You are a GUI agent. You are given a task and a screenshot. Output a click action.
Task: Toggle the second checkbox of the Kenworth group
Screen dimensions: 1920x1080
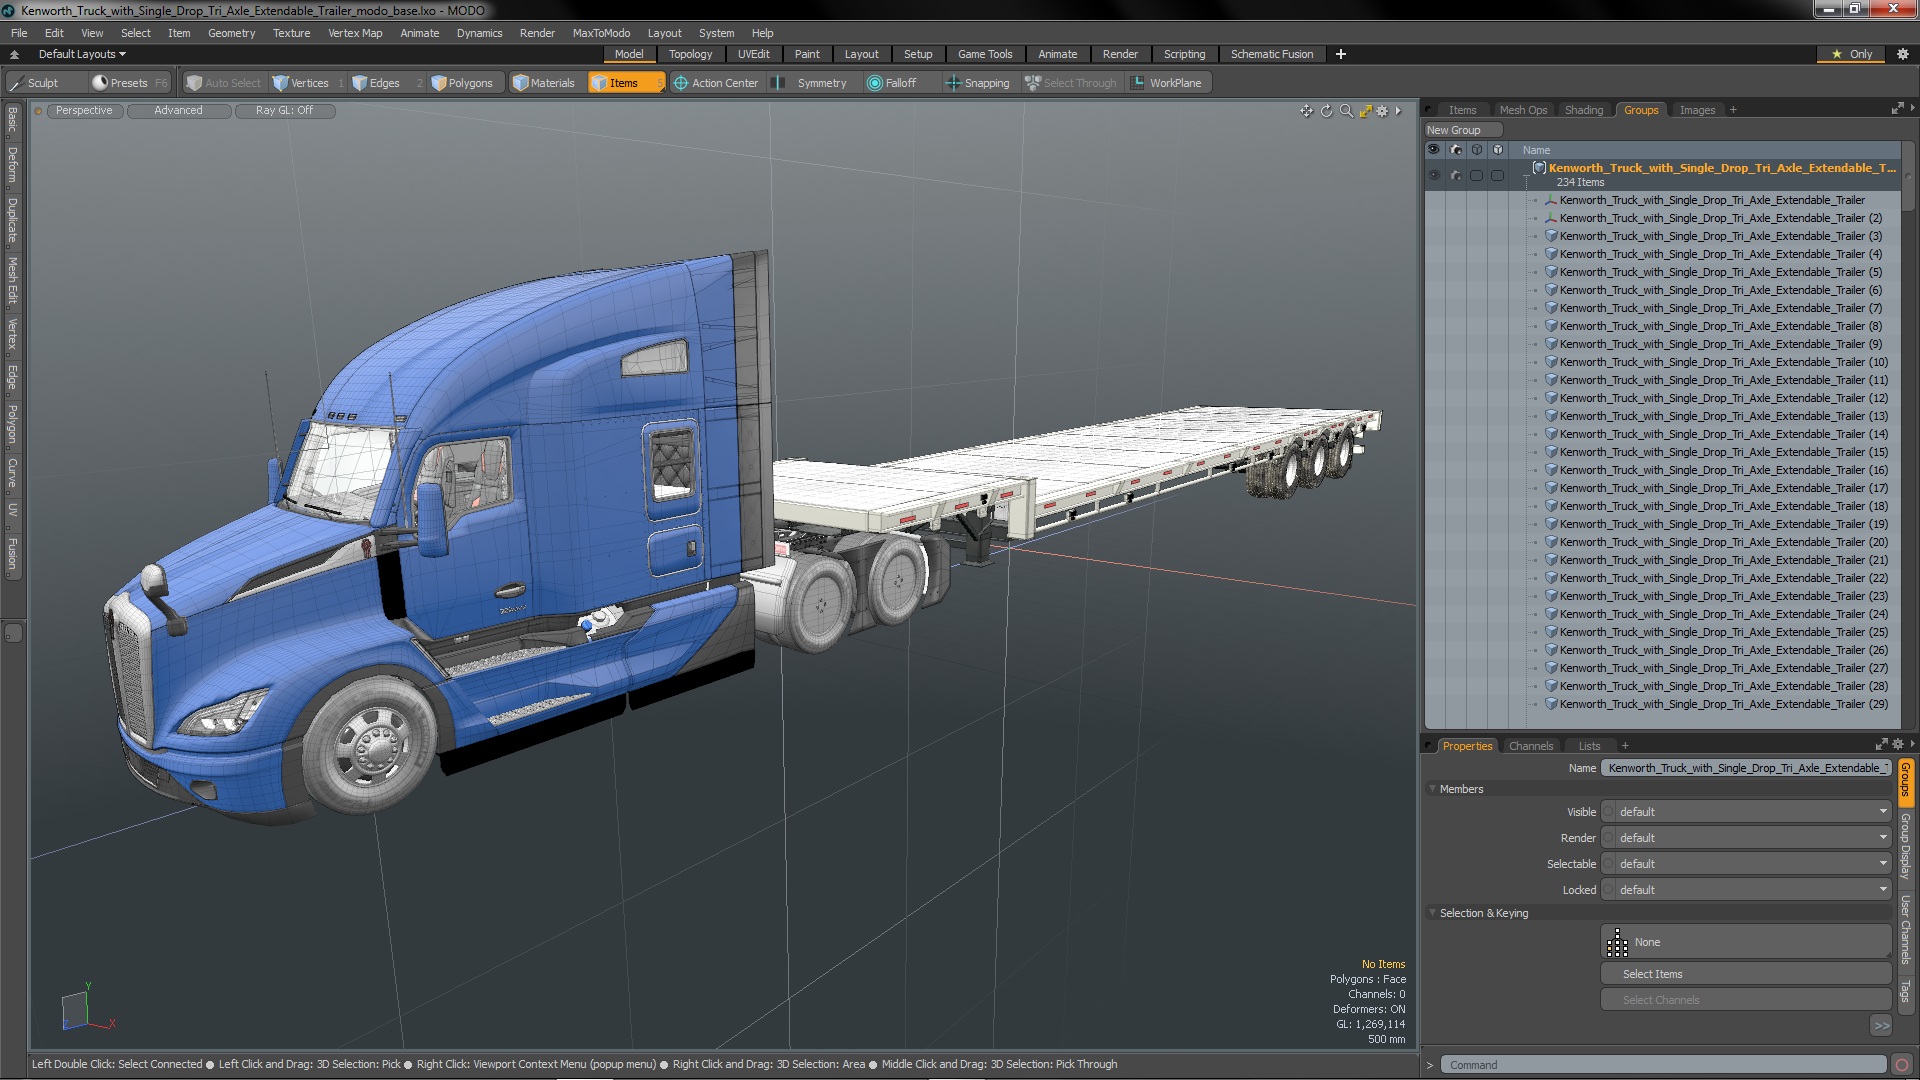pos(1498,175)
